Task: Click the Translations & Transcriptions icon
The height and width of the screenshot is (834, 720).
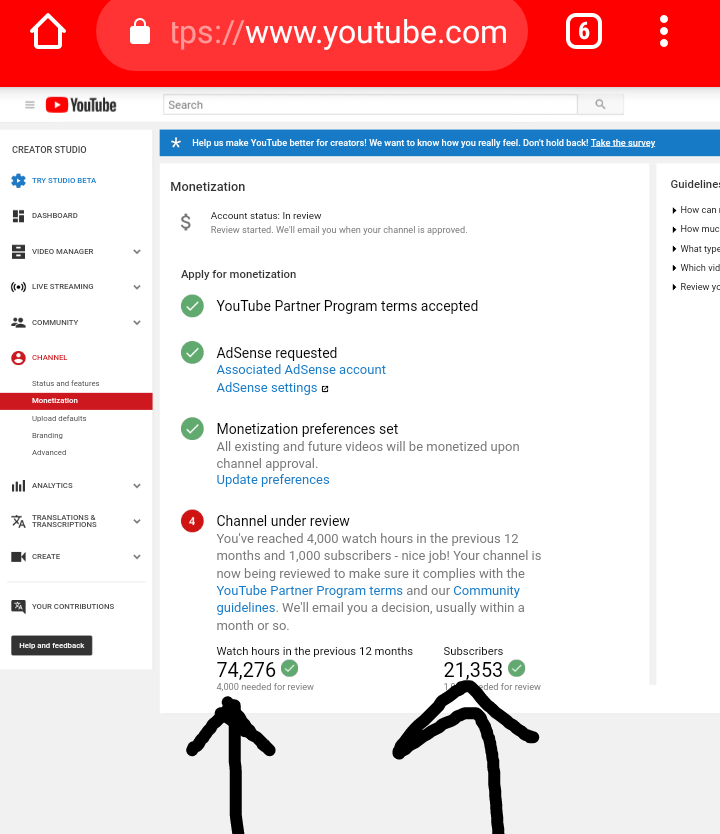Action: tap(18, 521)
